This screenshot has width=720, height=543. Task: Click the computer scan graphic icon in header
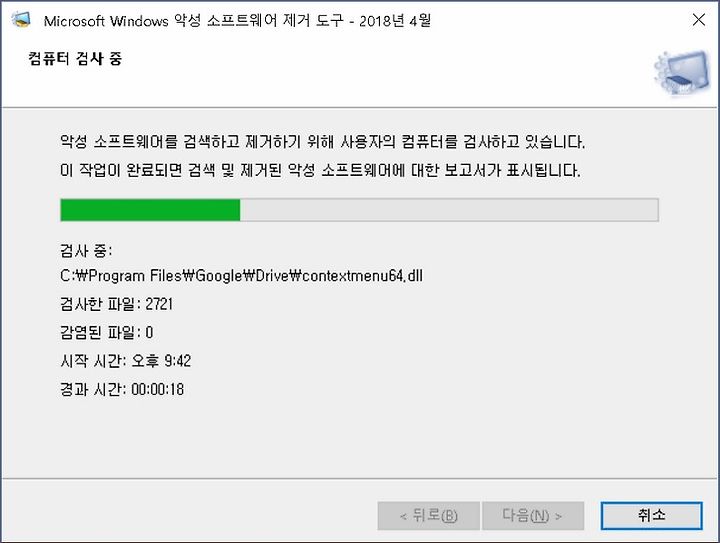(681, 73)
